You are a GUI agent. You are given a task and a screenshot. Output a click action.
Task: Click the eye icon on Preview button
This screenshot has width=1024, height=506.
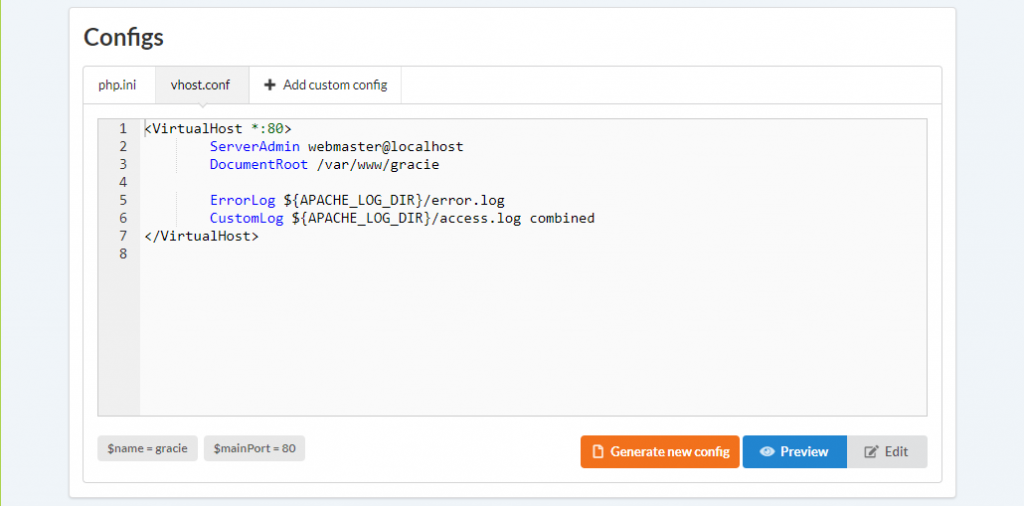pos(767,452)
